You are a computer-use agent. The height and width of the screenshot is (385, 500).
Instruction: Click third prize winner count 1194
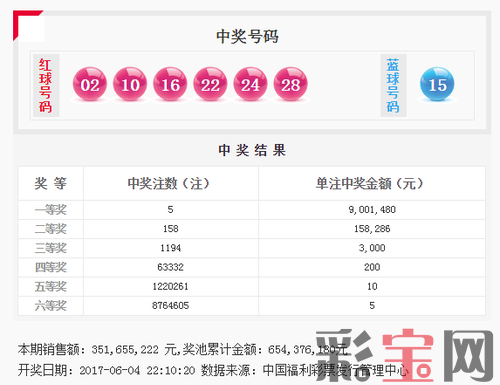[170, 248]
